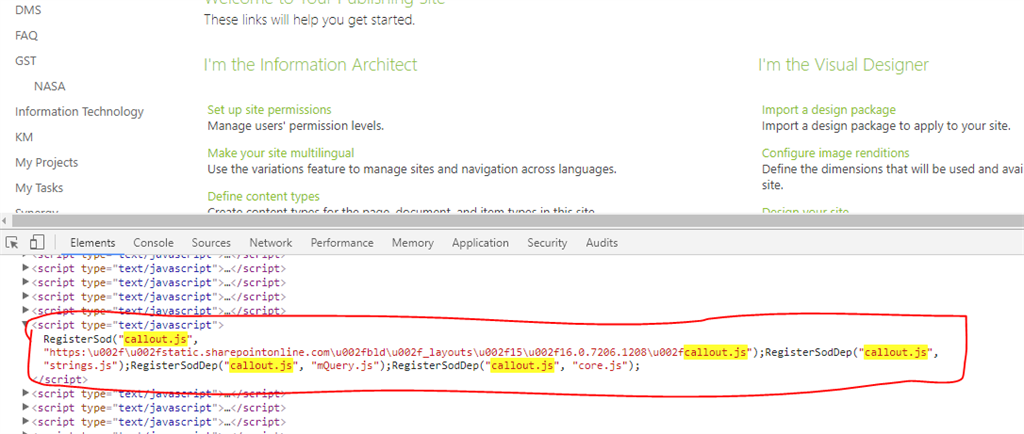Click Configure image renditions link
The width and height of the screenshot is (1024, 434).
(835, 153)
